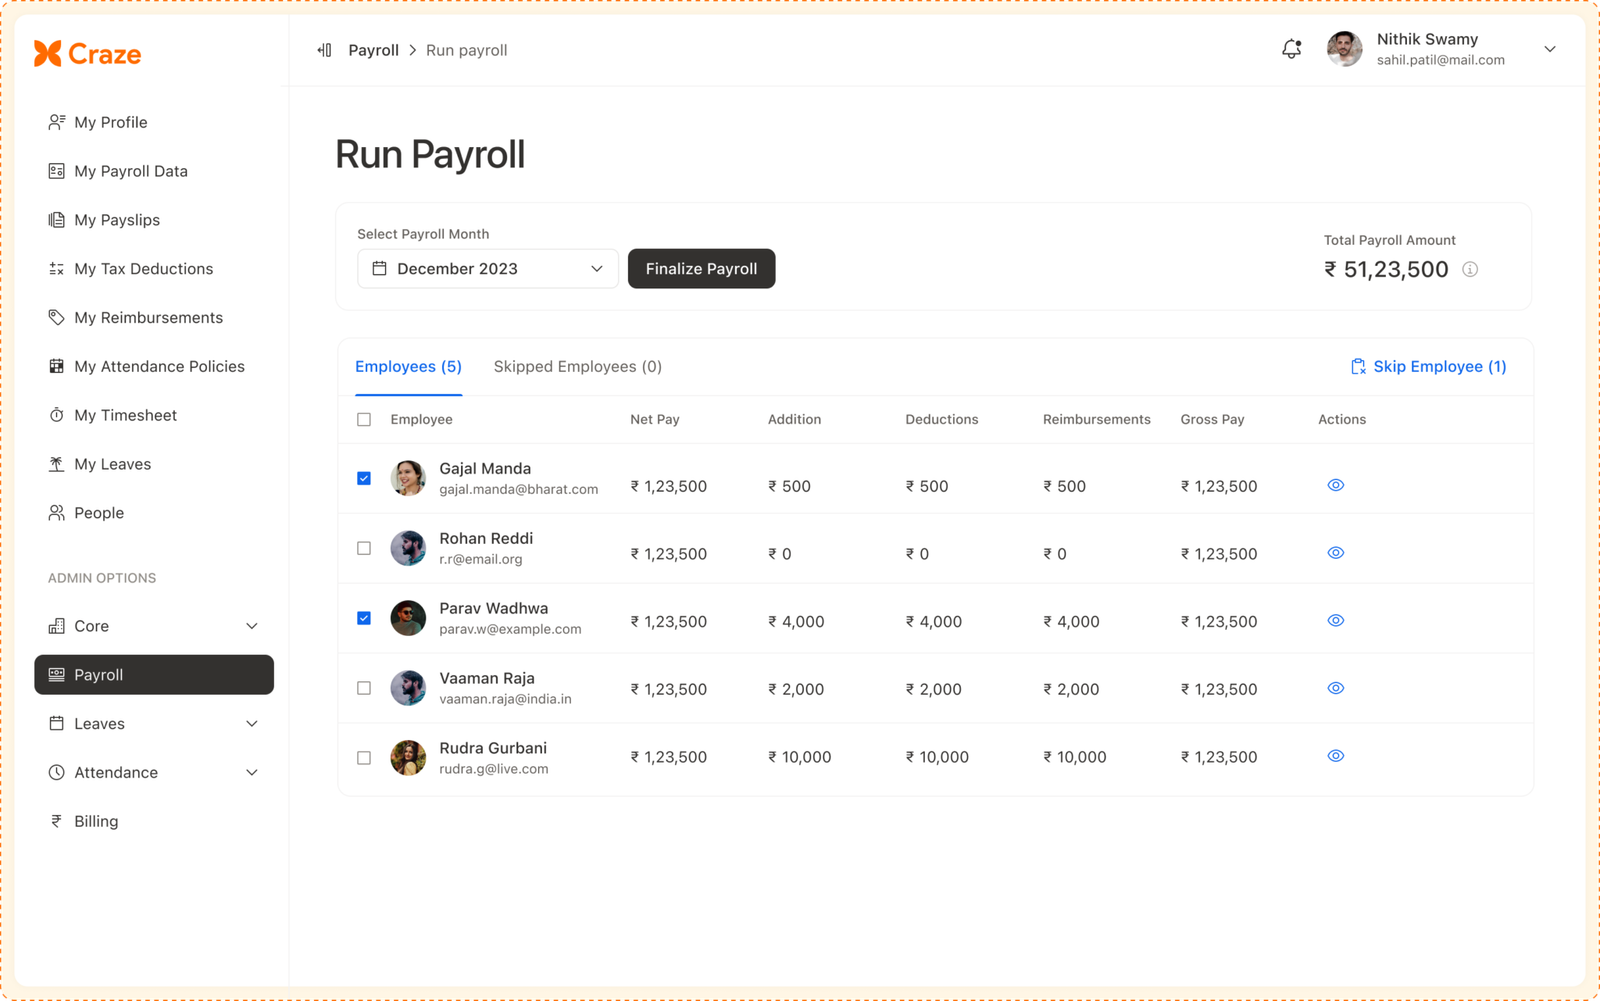Open the Billing section
The height and width of the screenshot is (1001, 1600).
point(96,820)
